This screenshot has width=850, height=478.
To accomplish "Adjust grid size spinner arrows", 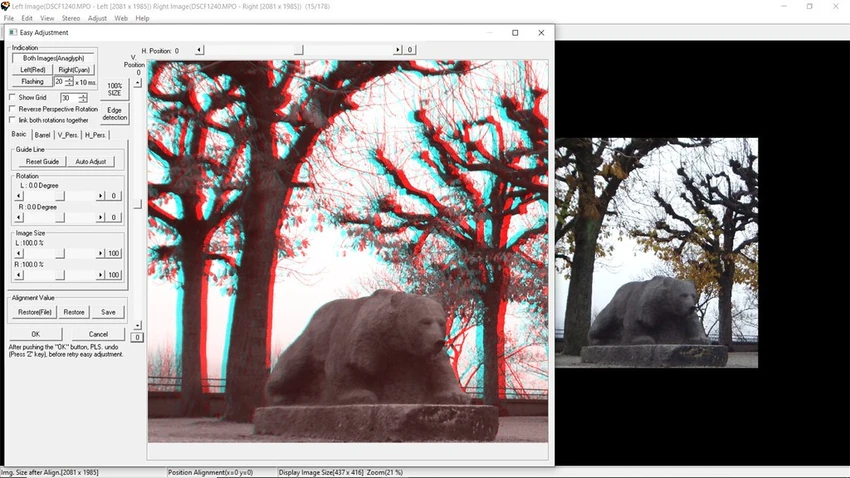I will pos(82,98).
